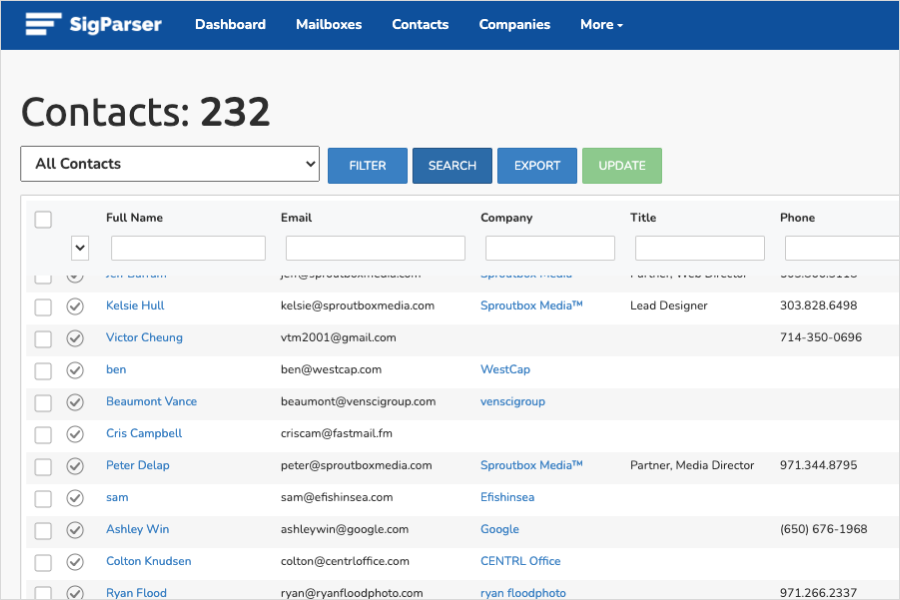Click the EXPORT button
Viewport: 900px width, 600px height.
pyautogui.click(x=537, y=166)
